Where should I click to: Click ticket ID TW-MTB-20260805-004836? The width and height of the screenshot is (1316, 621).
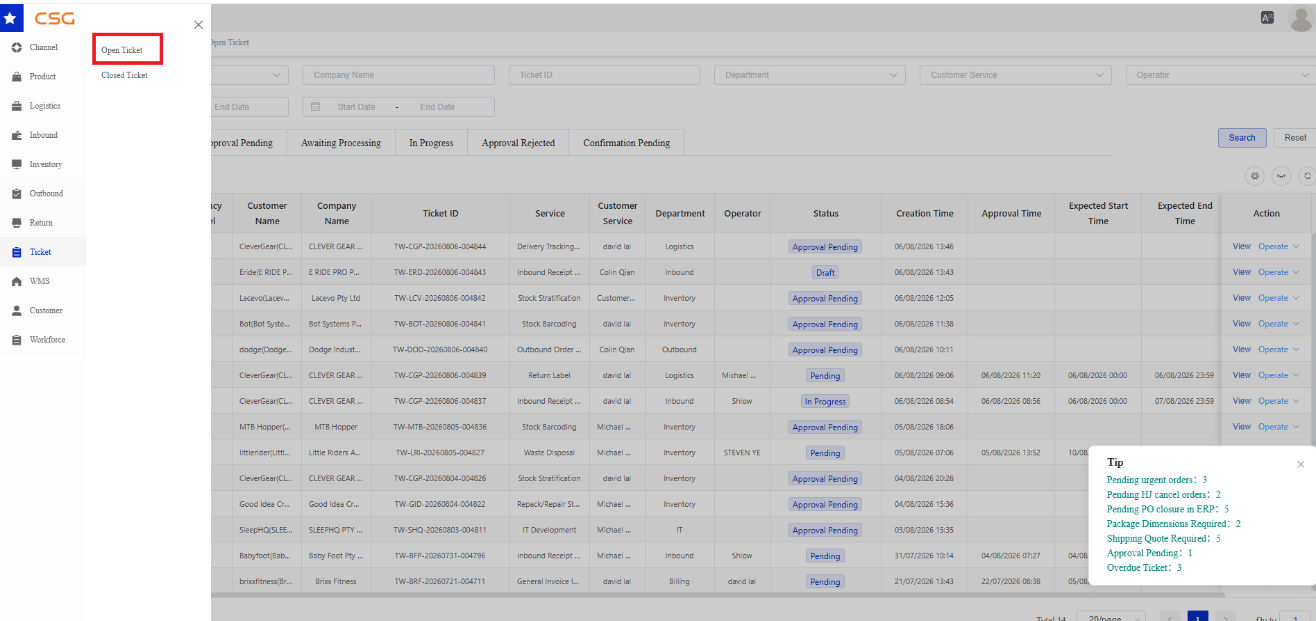pyautogui.click(x=440, y=427)
